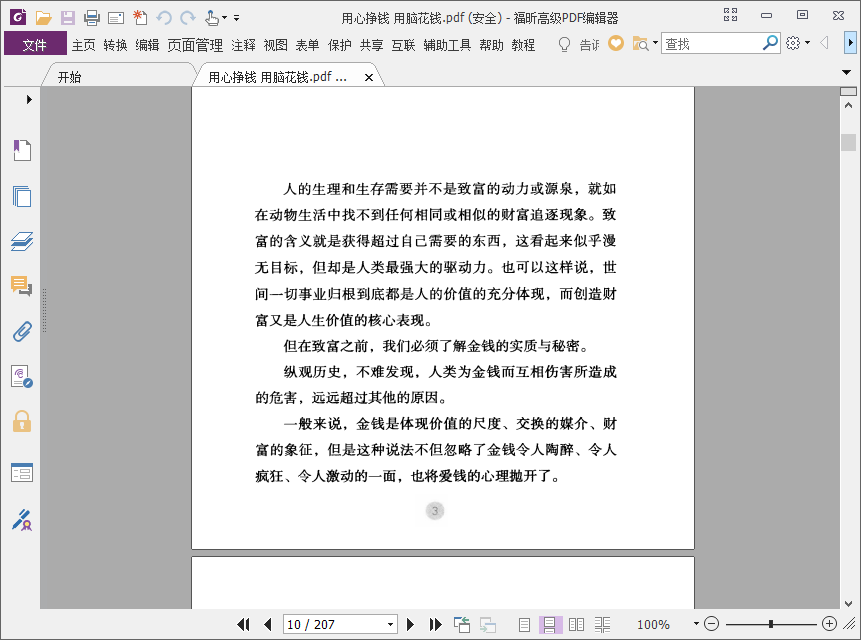Open the Comments panel icon
The image size is (861, 640).
(22, 286)
